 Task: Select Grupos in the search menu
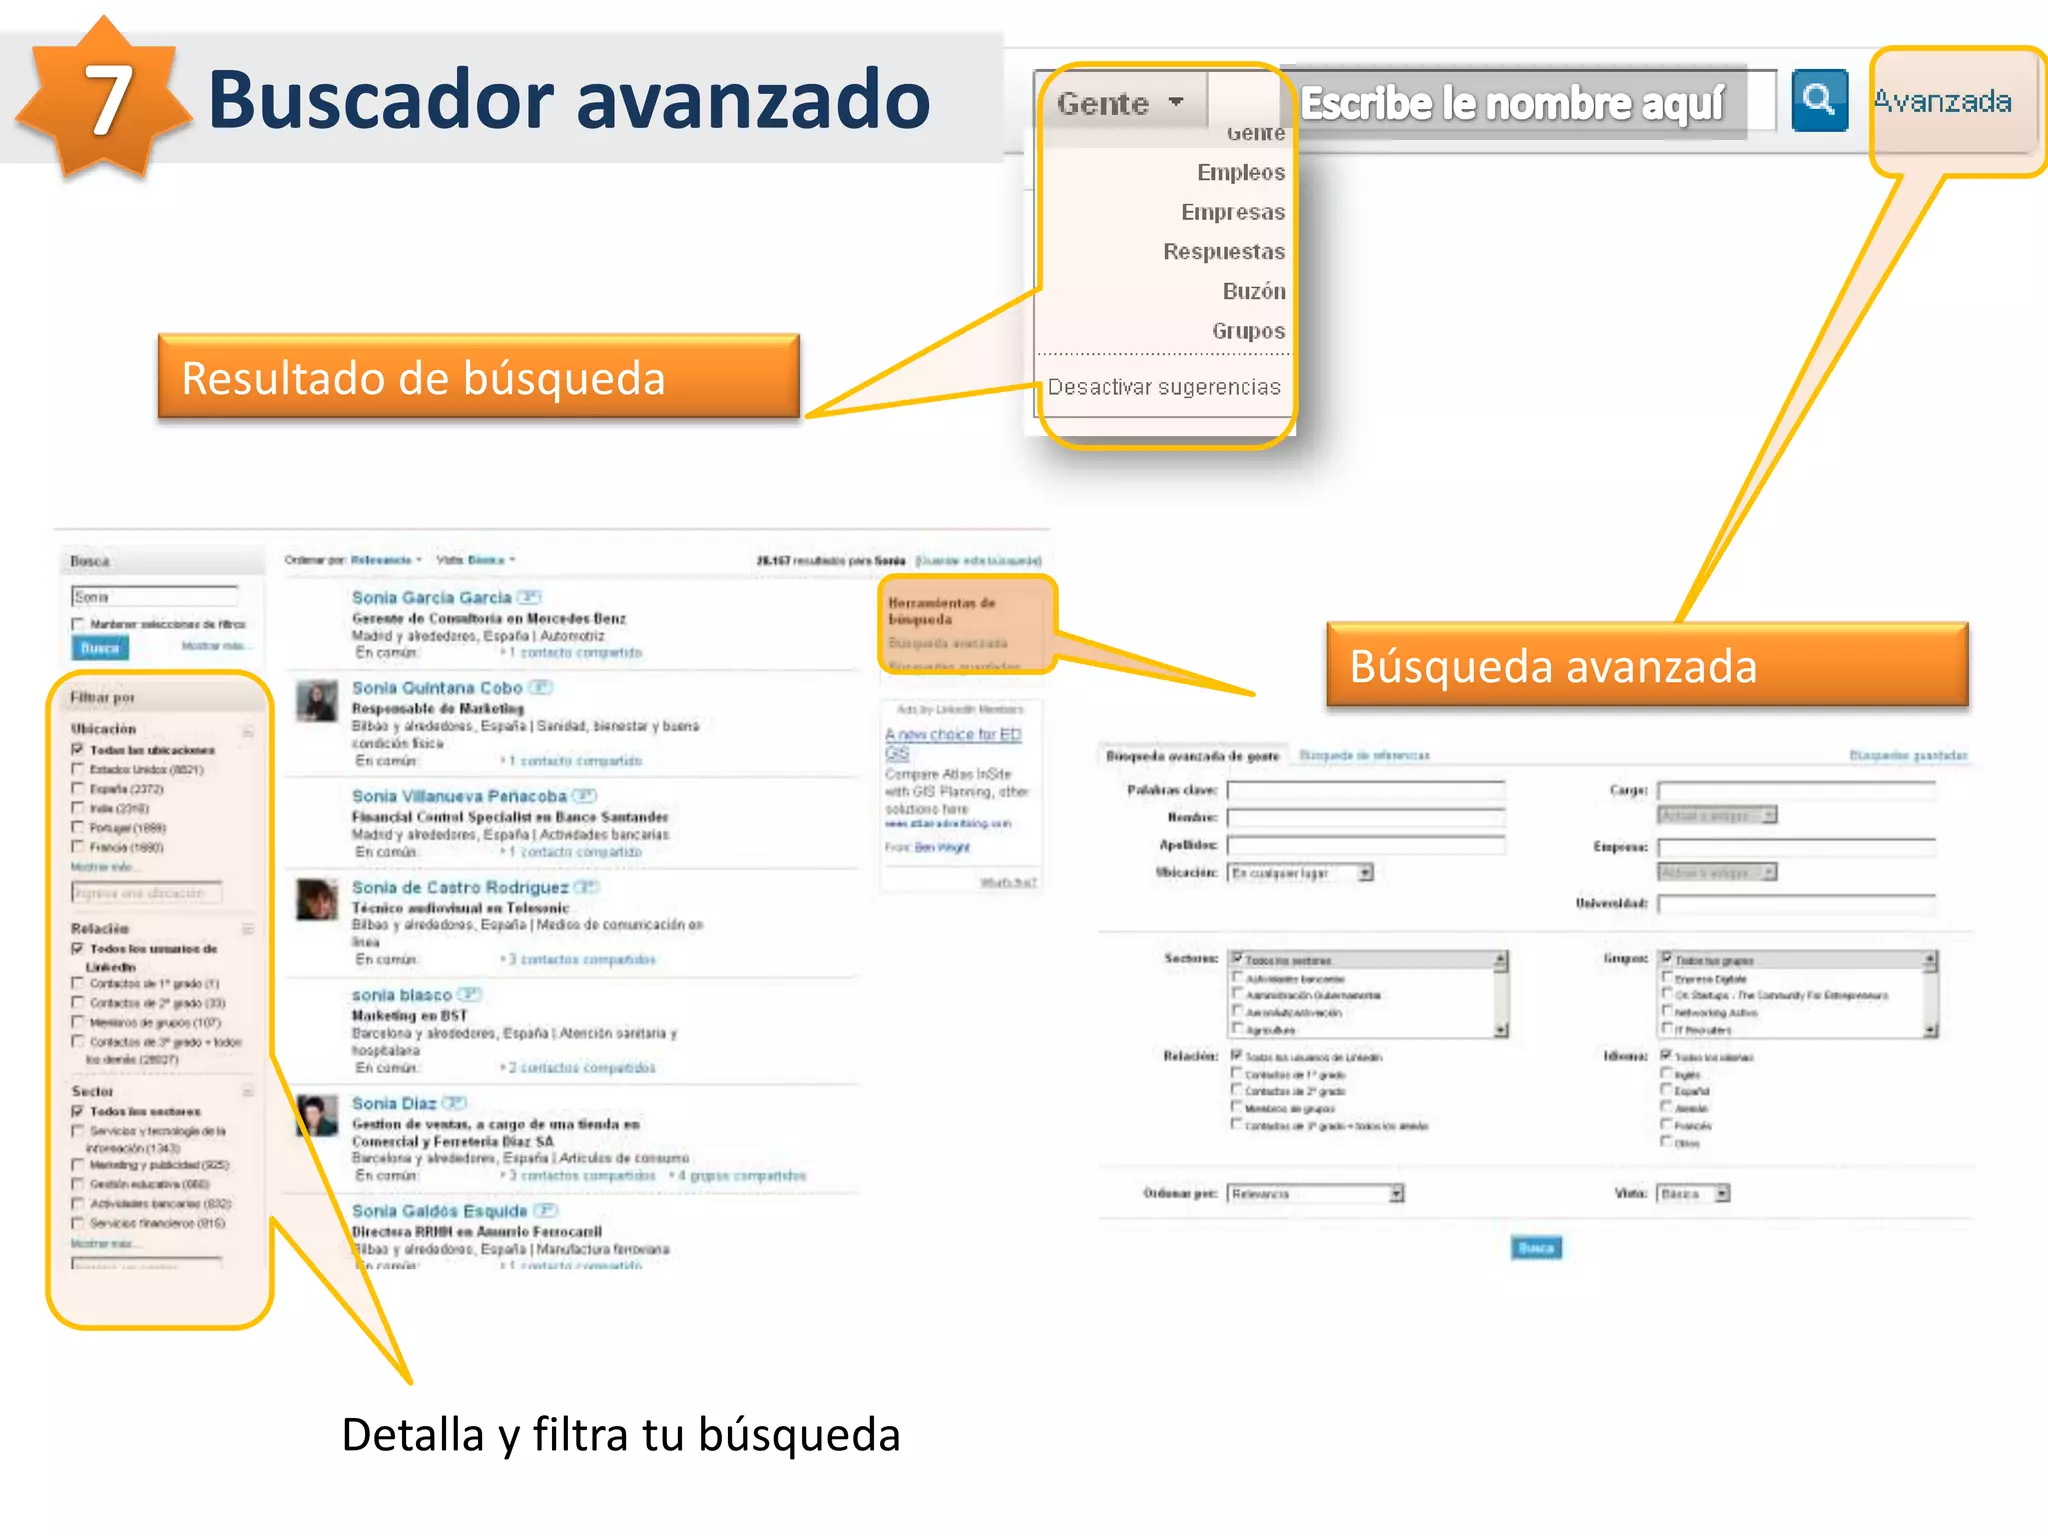pyautogui.click(x=1249, y=331)
